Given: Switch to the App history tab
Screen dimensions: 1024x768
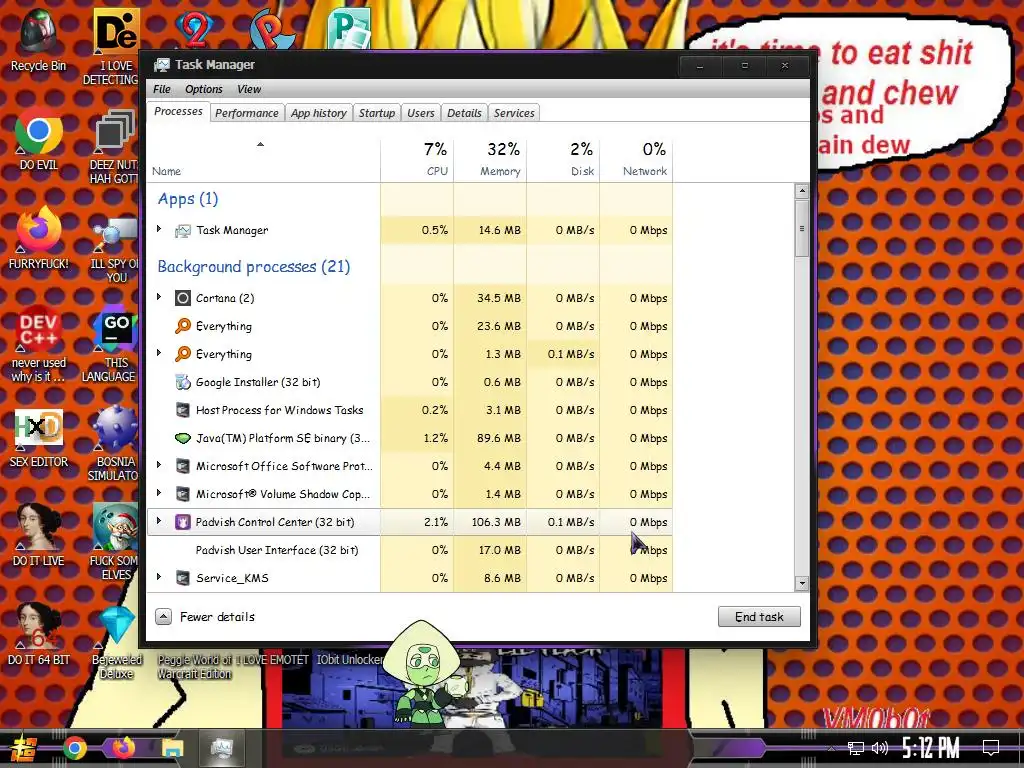Looking at the screenshot, I should (319, 113).
